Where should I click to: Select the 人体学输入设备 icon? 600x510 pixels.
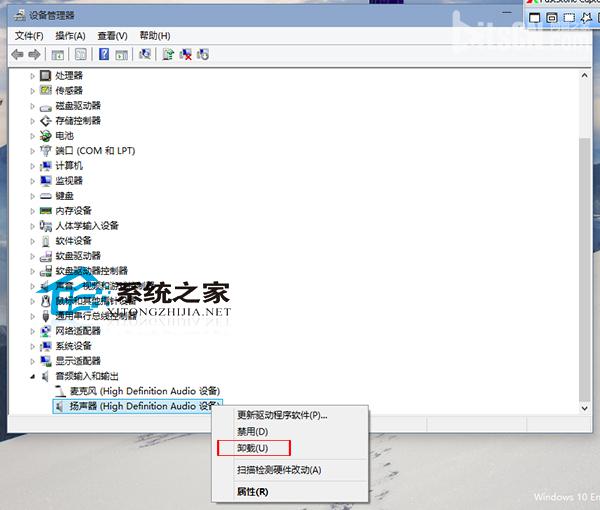coord(46,226)
